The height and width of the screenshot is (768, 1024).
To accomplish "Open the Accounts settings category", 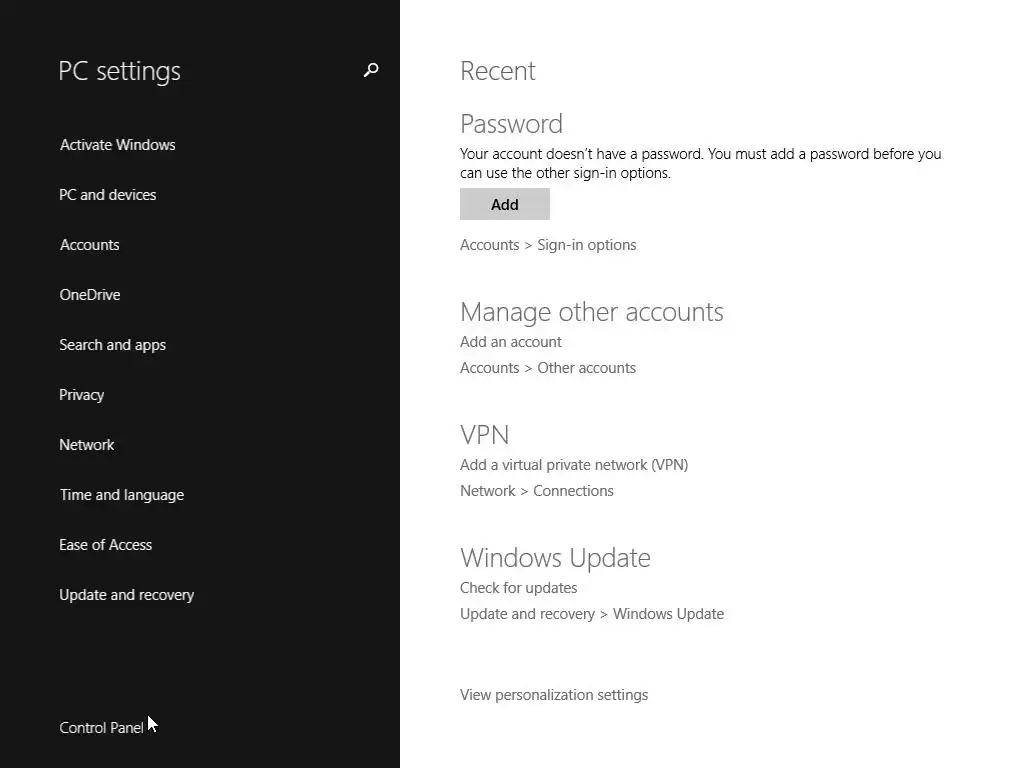I will click(x=89, y=245).
